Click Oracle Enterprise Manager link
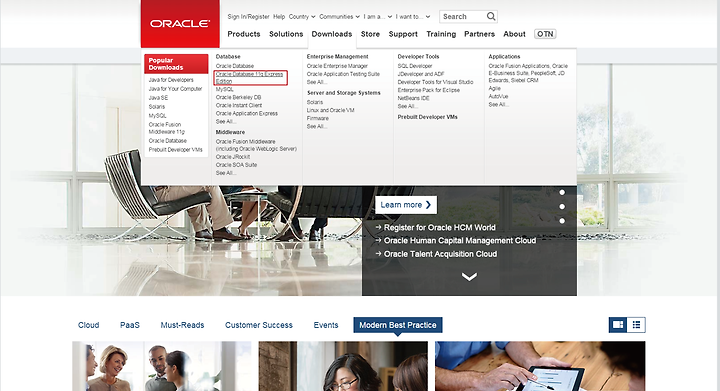This screenshot has width=720, height=391. (337, 66)
